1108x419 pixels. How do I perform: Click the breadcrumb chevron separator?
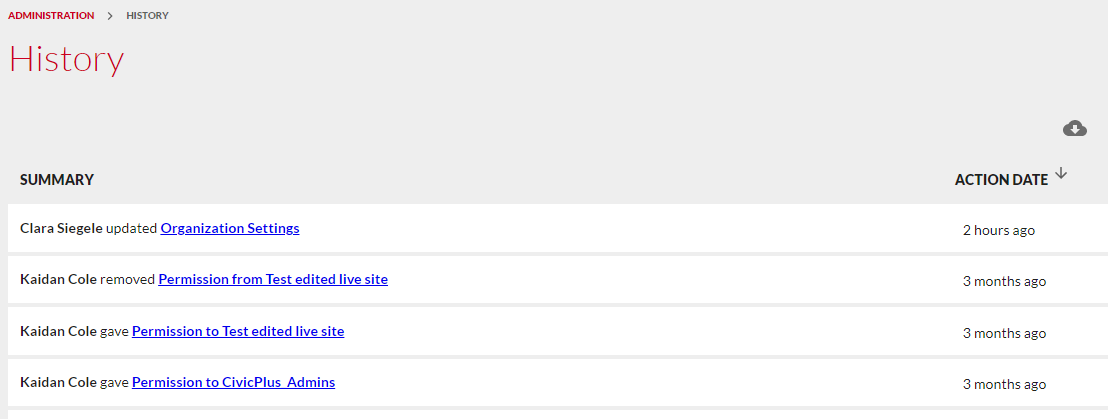click(110, 16)
